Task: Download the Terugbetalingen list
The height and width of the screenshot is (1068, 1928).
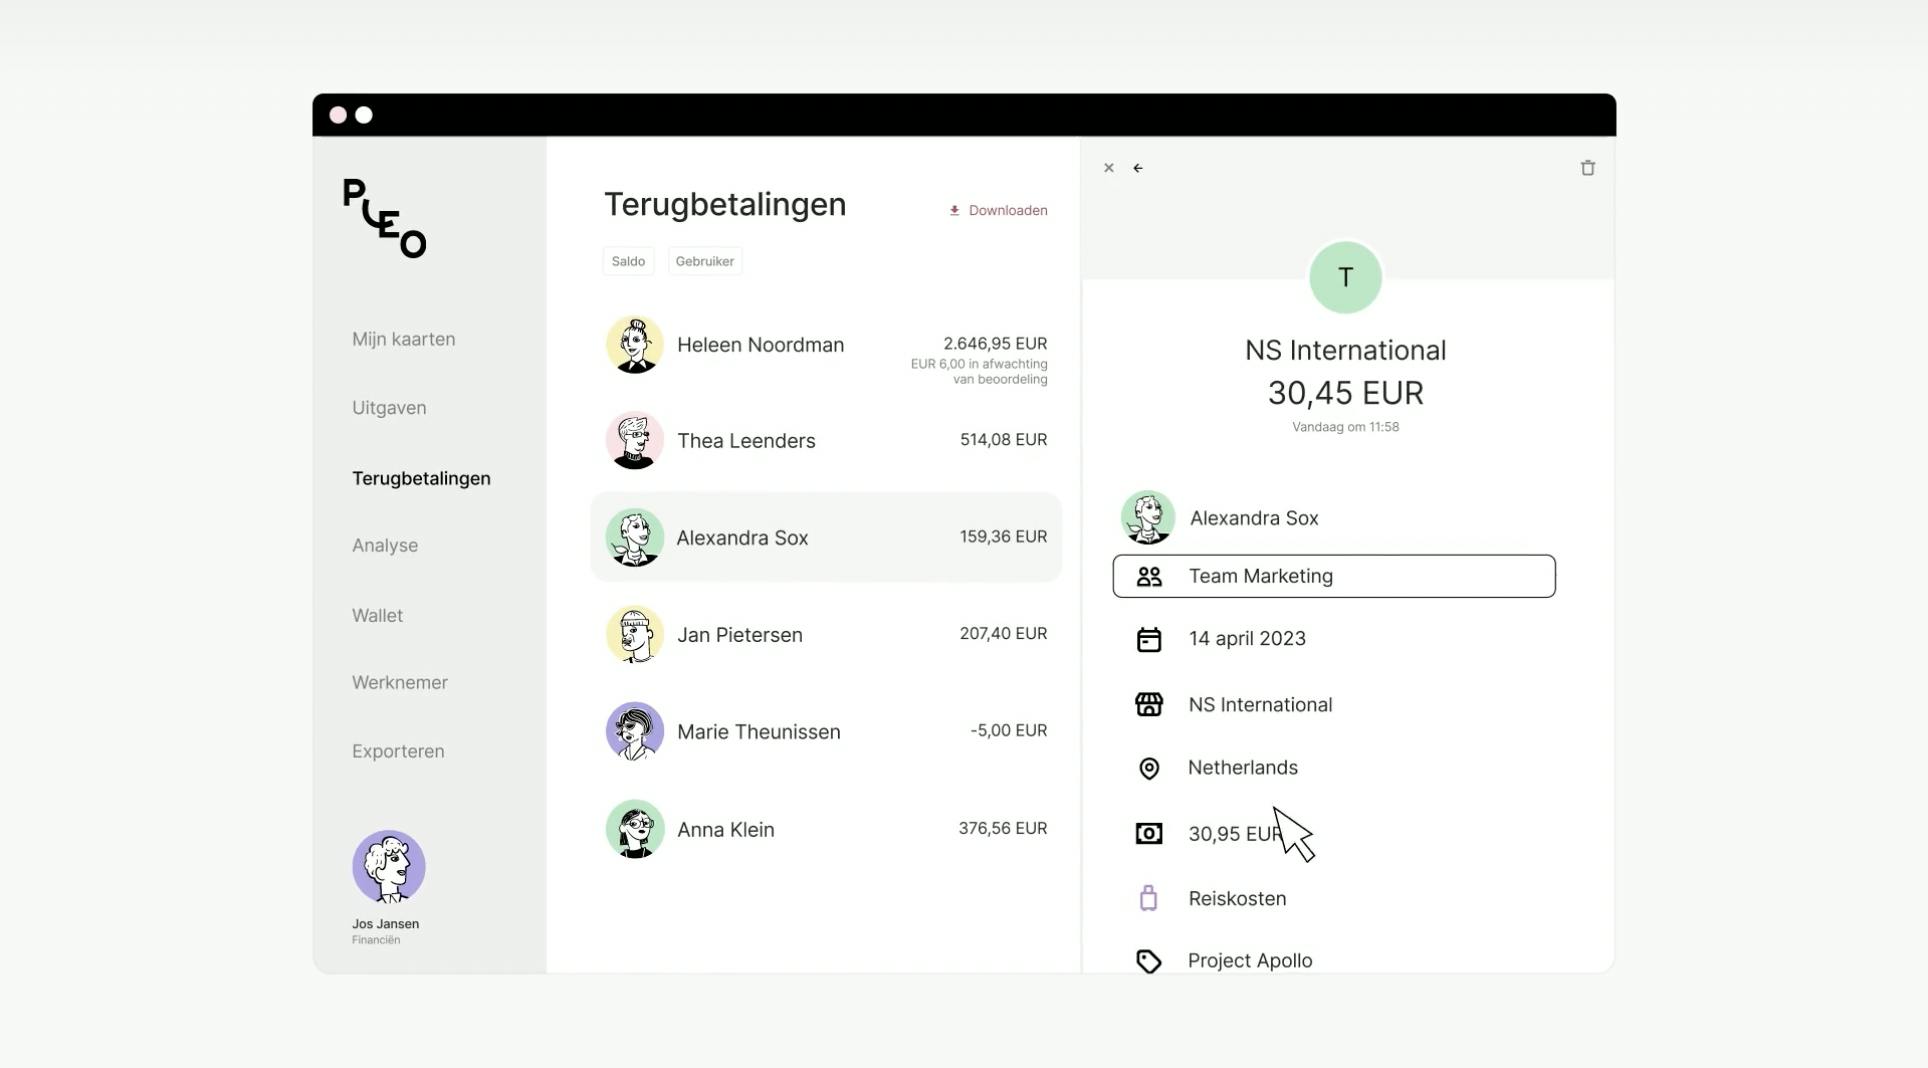Action: (998, 210)
